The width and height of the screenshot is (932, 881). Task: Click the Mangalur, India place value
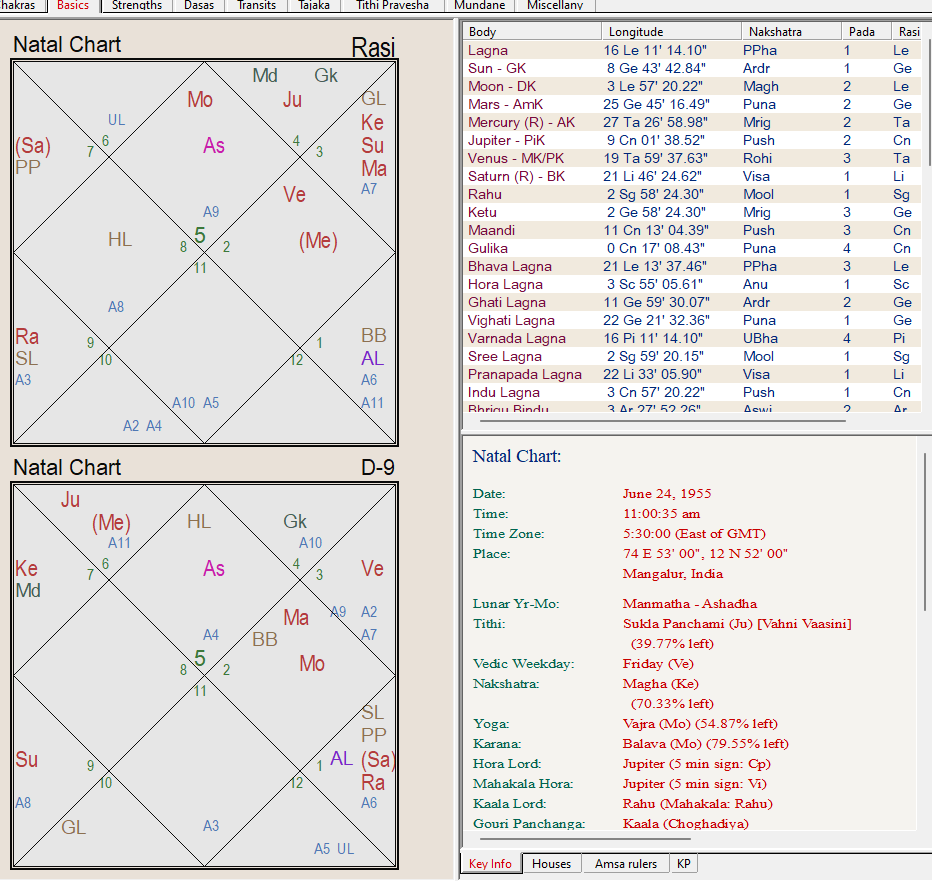point(673,574)
